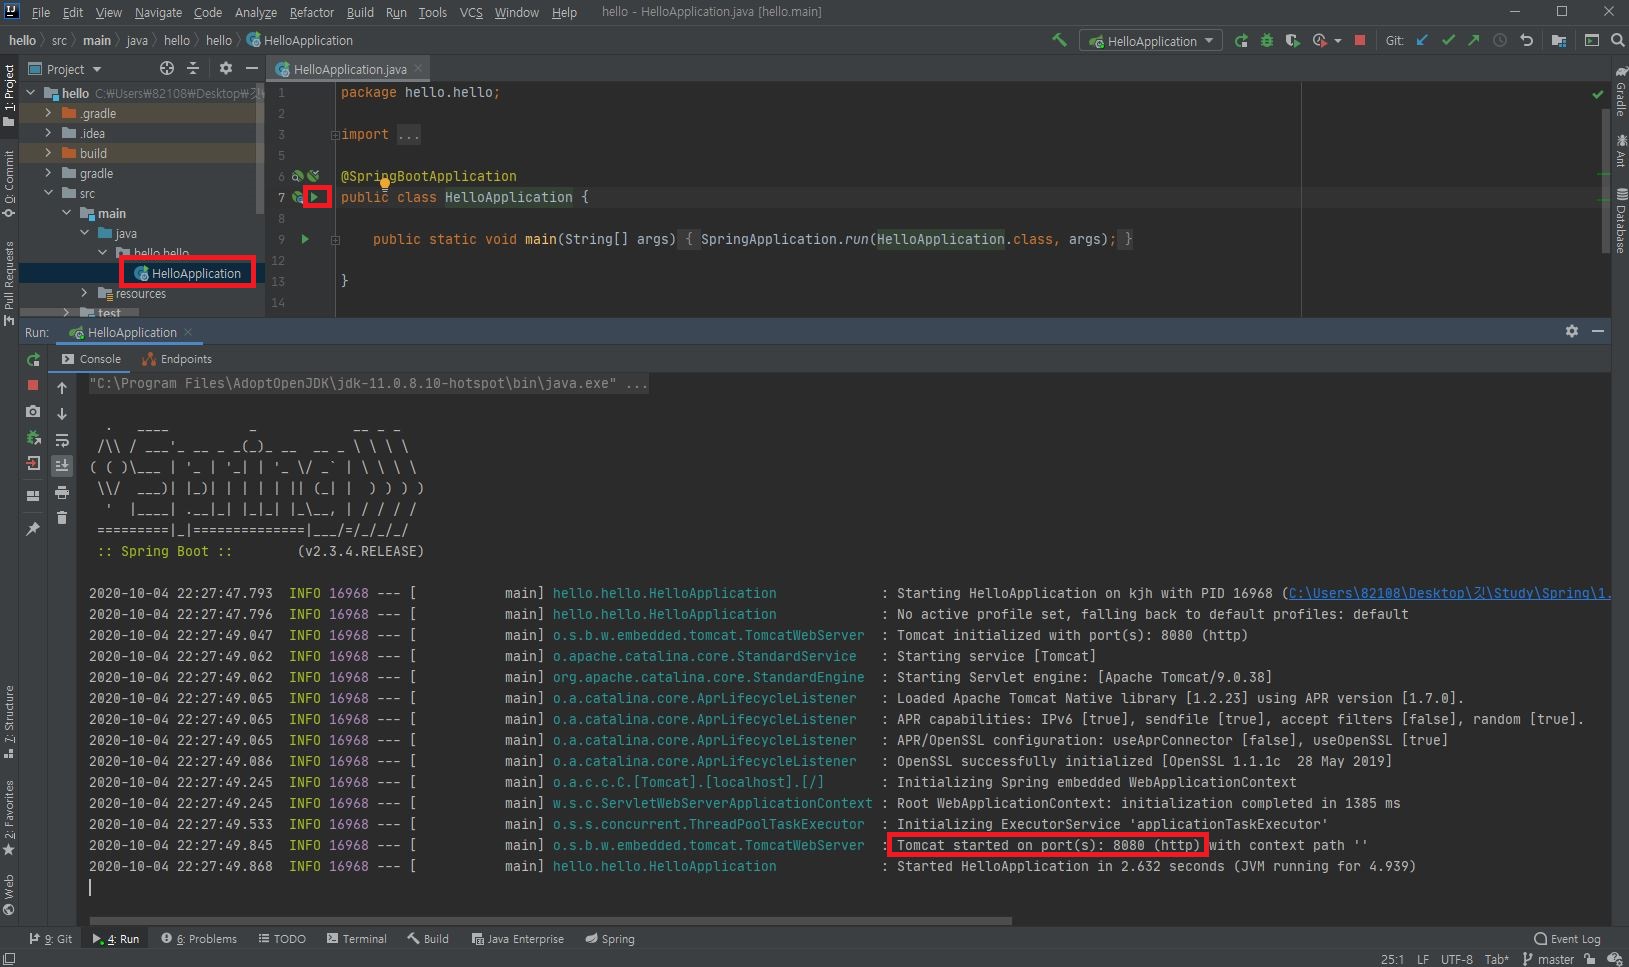Click the Git Update Project blue arrow
The width and height of the screenshot is (1629, 967).
[x=1422, y=40]
